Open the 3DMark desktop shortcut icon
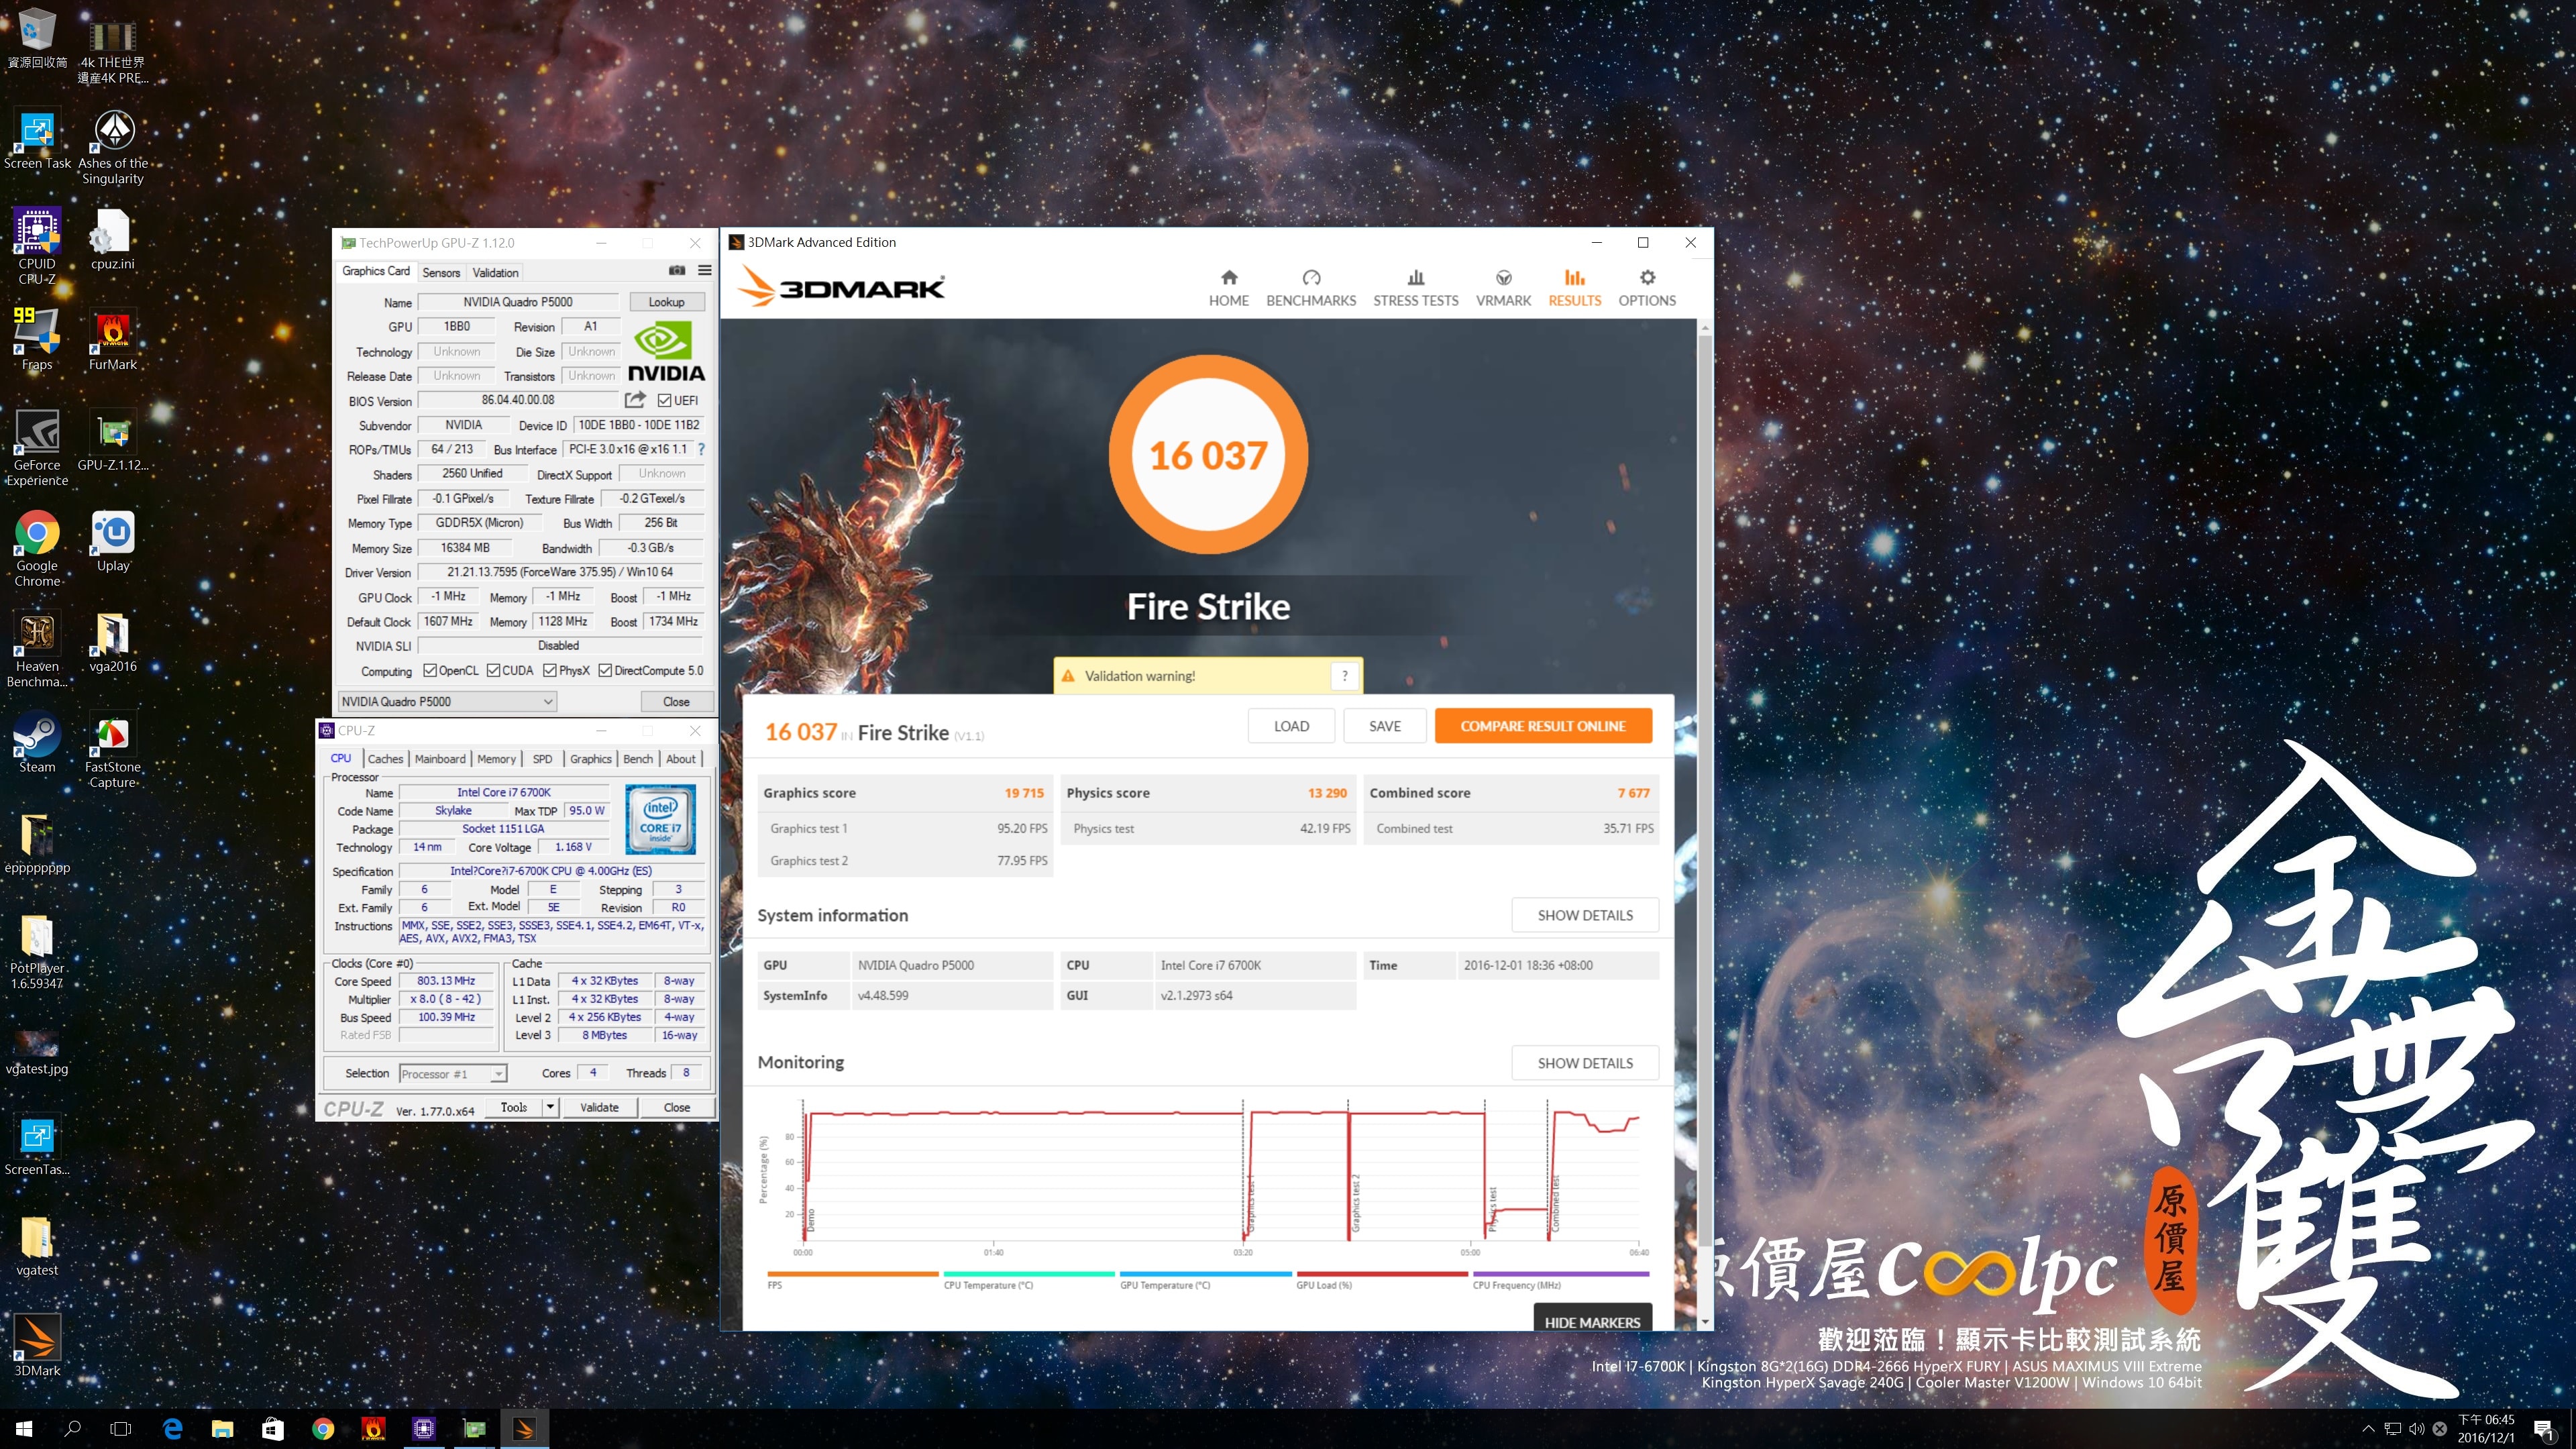 [x=37, y=1346]
